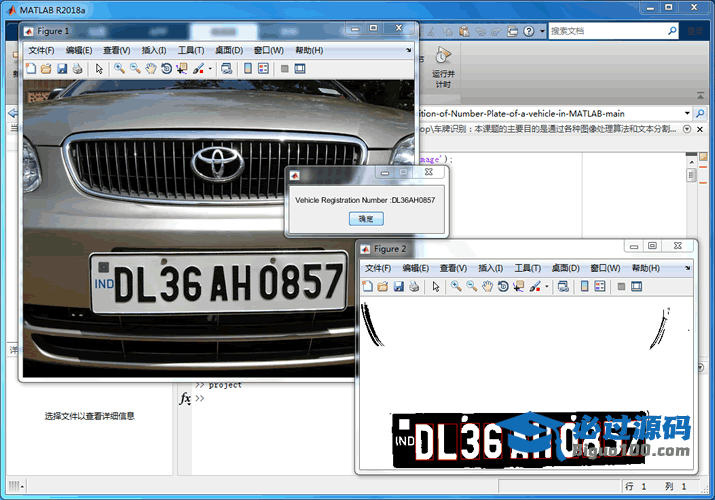Click Insert Legend icon in Figure 2
The height and width of the screenshot is (500, 715).
coord(600,286)
